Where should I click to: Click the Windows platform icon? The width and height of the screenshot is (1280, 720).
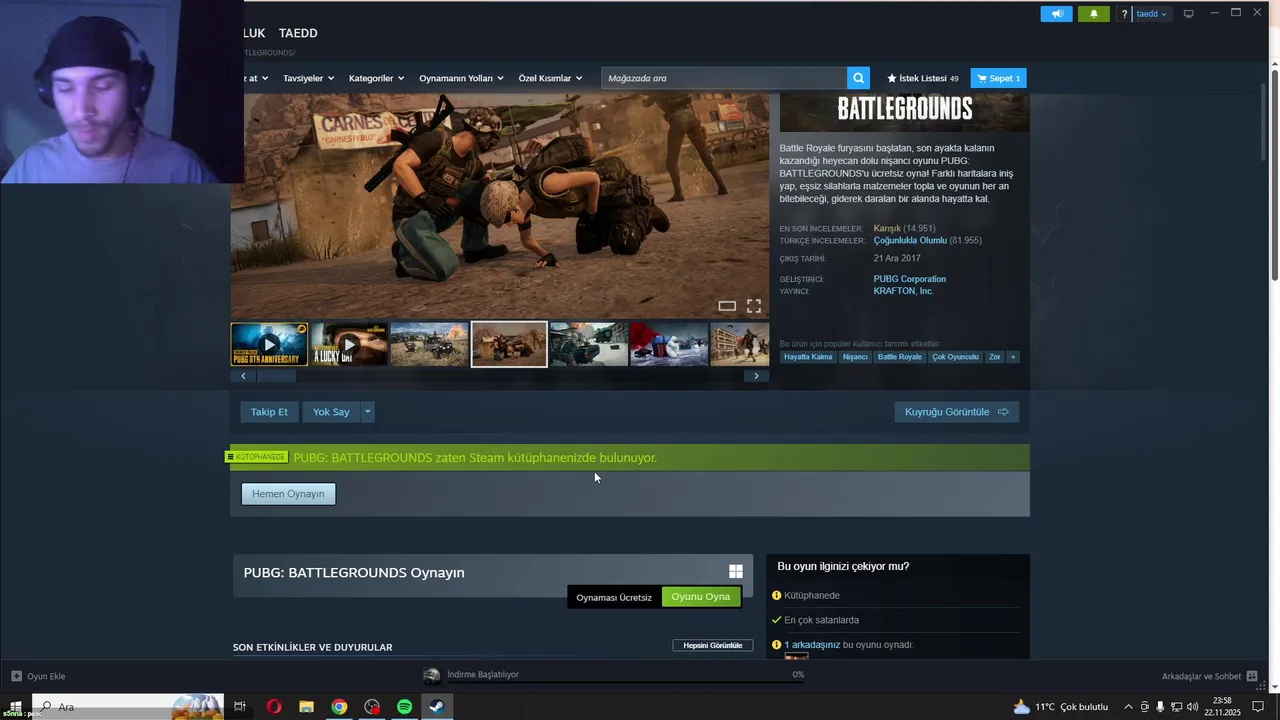click(736, 572)
